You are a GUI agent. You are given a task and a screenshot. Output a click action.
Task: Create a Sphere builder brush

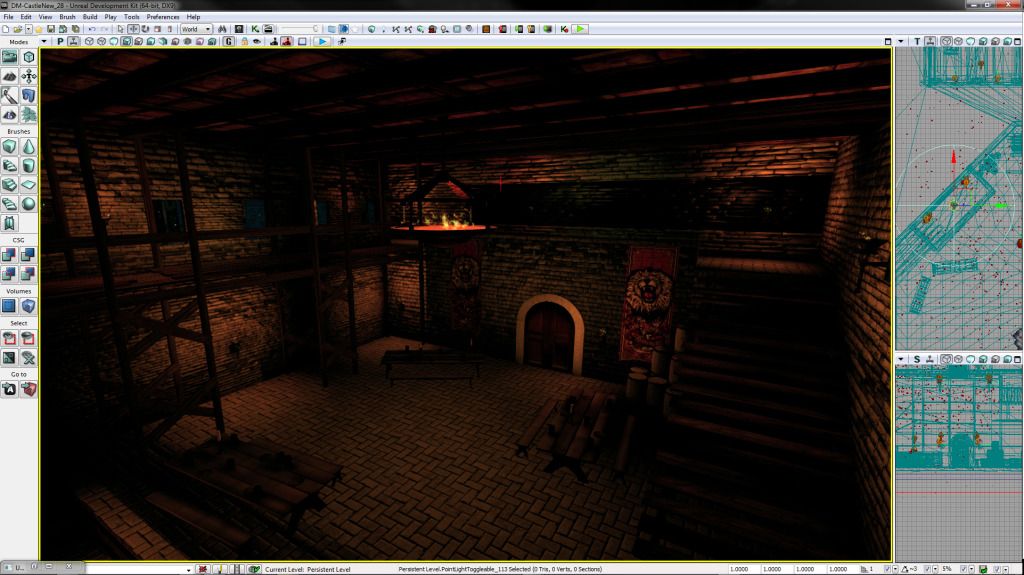pos(29,204)
